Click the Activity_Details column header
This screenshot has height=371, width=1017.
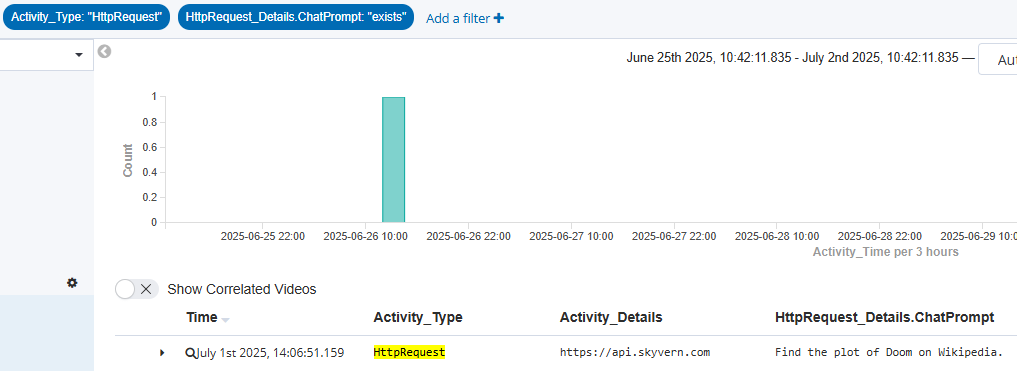point(611,317)
